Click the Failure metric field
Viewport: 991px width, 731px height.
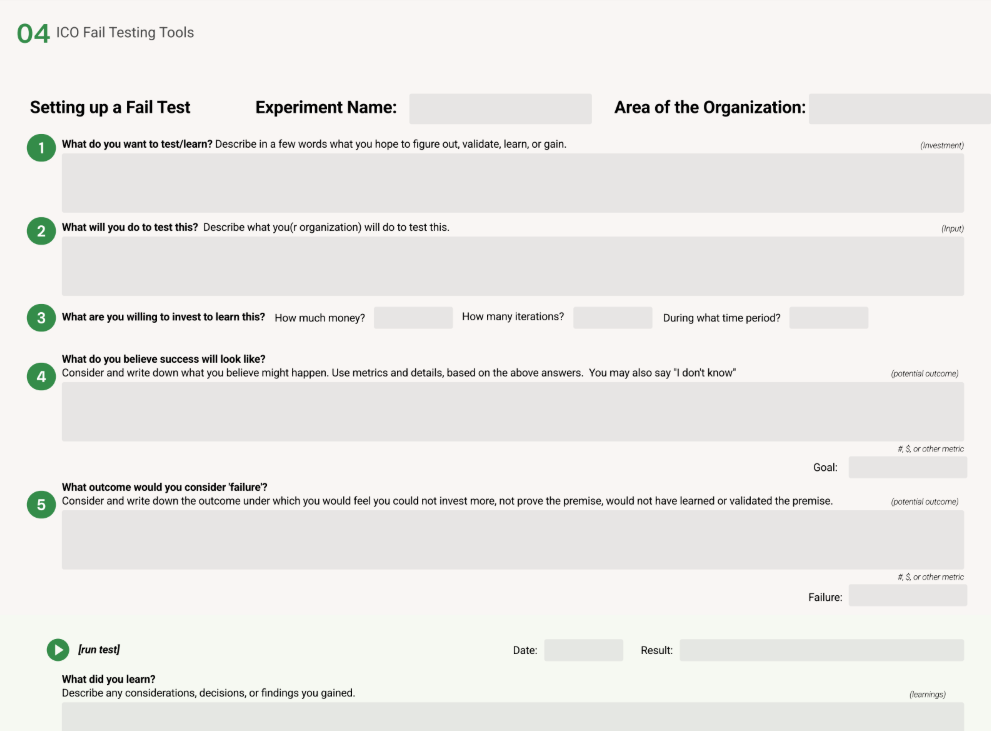coord(907,596)
